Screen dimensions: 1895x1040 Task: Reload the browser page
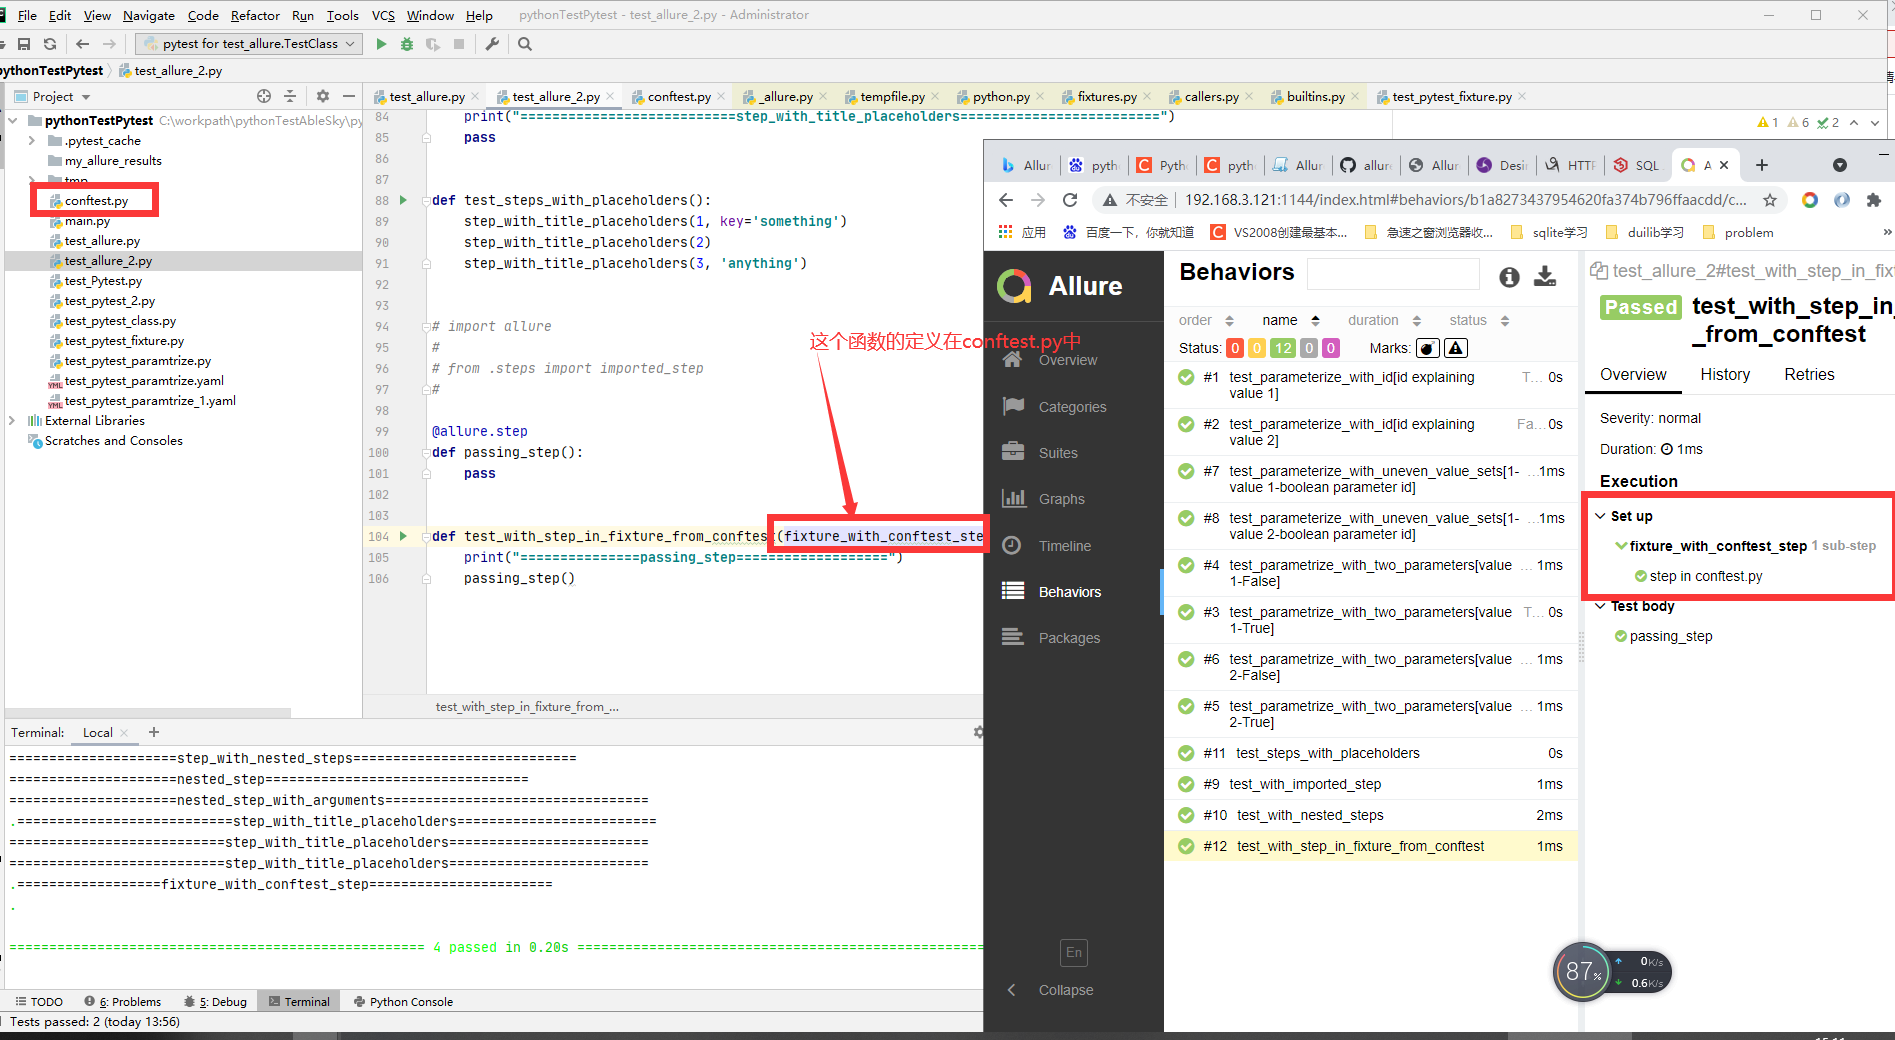[1070, 200]
